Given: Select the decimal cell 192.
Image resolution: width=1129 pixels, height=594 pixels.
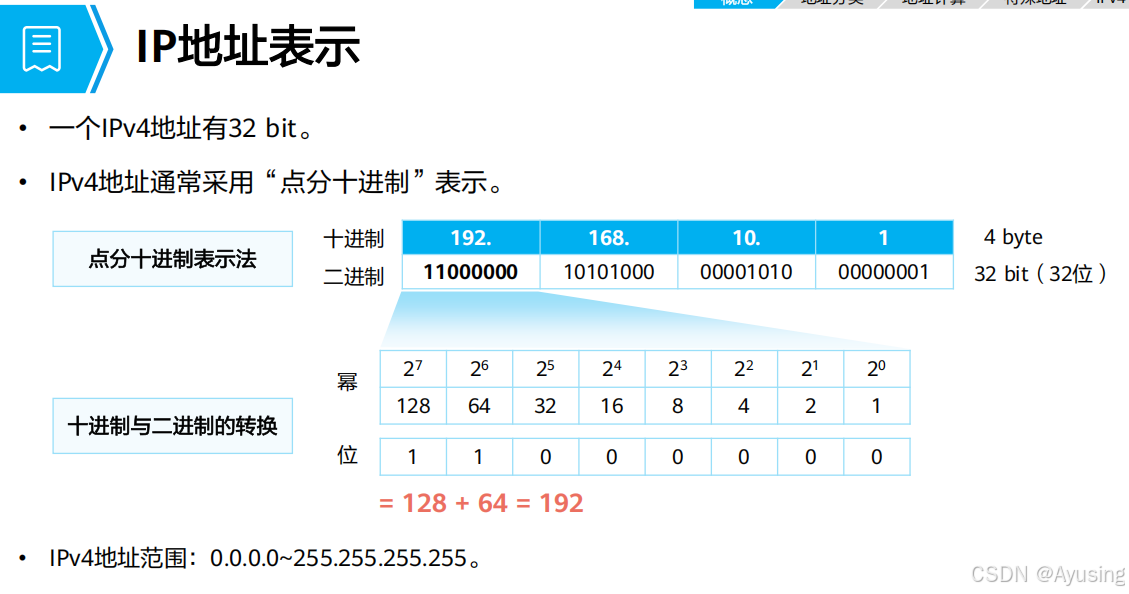Looking at the screenshot, I should [471, 238].
